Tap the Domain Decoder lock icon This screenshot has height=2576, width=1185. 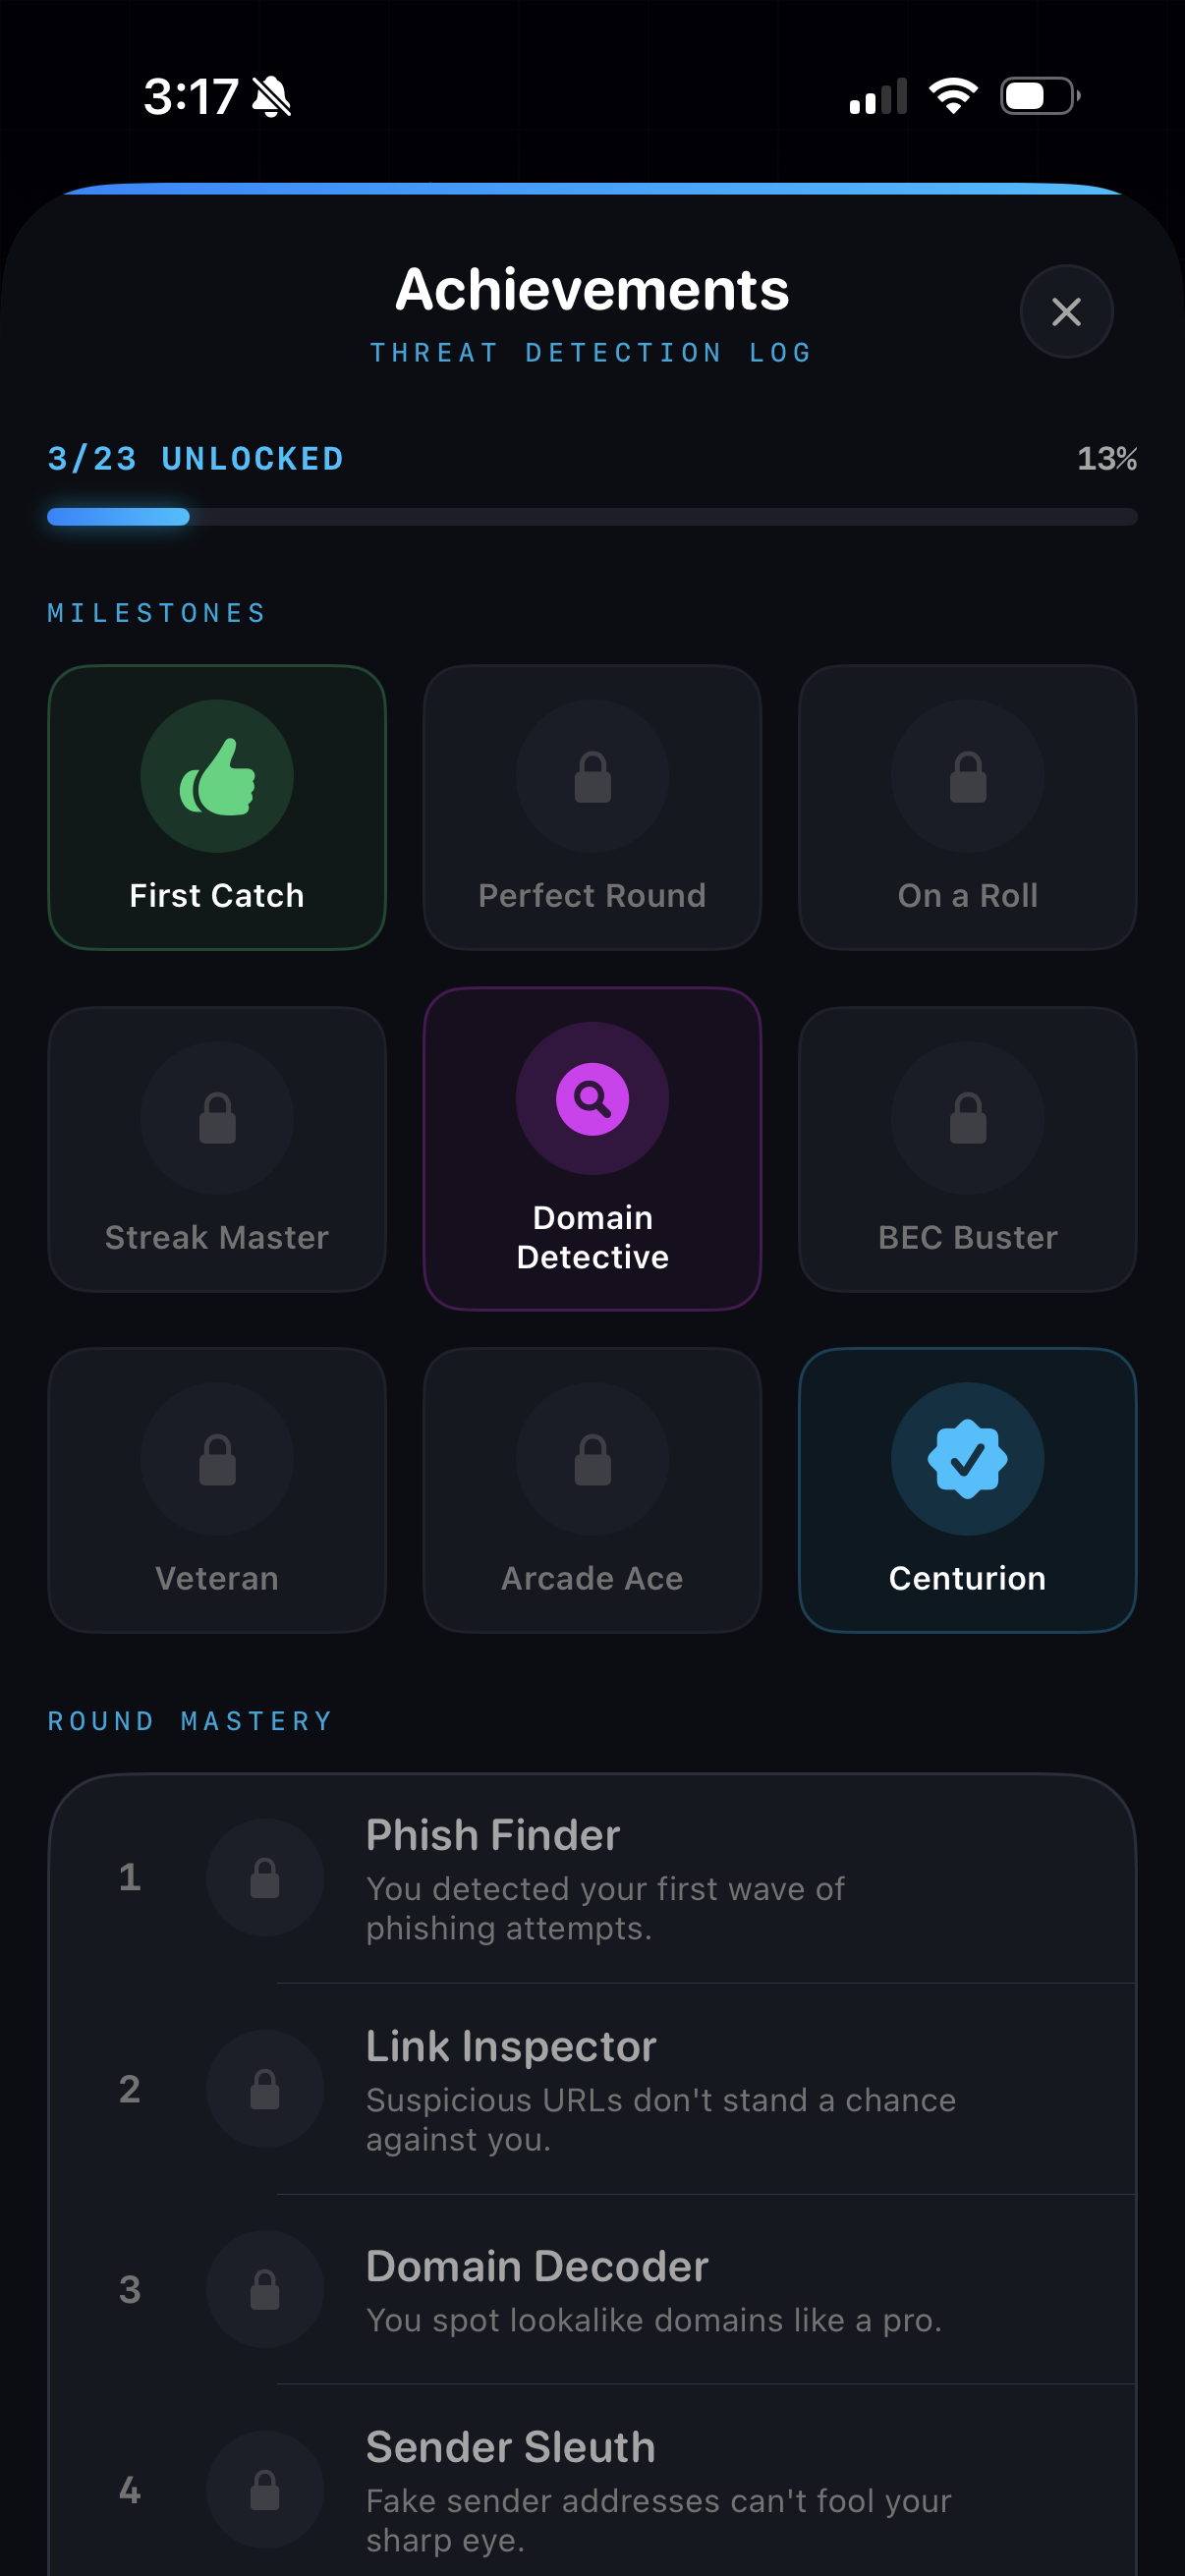pyautogui.click(x=265, y=2289)
